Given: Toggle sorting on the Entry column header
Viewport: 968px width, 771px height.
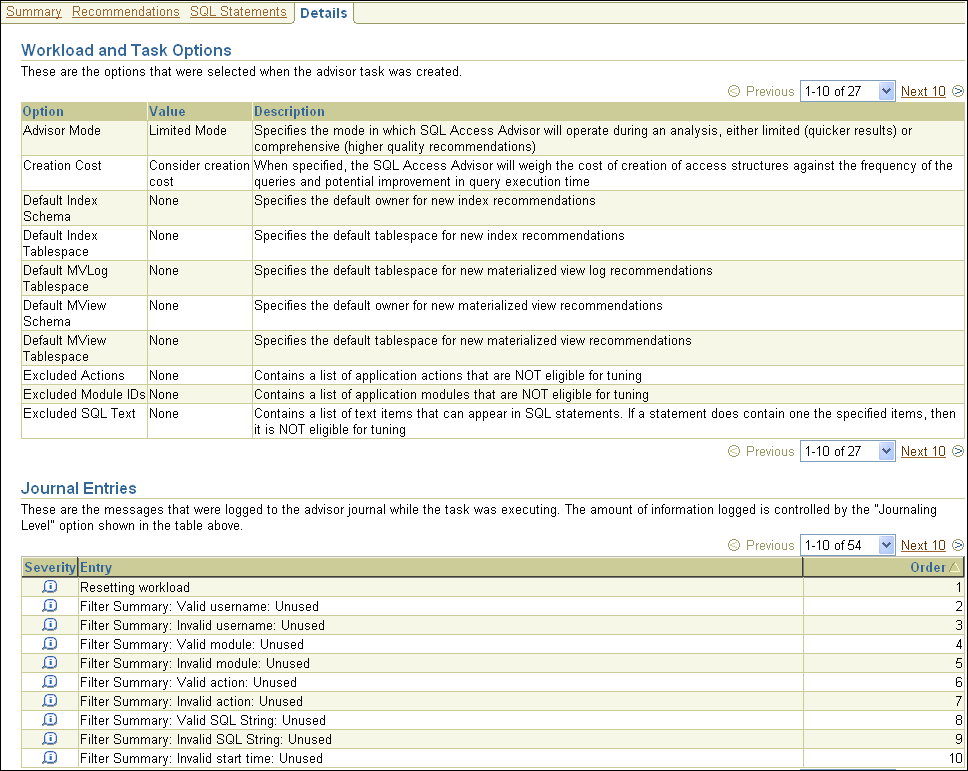Looking at the screenshot, I should [94, 567].
